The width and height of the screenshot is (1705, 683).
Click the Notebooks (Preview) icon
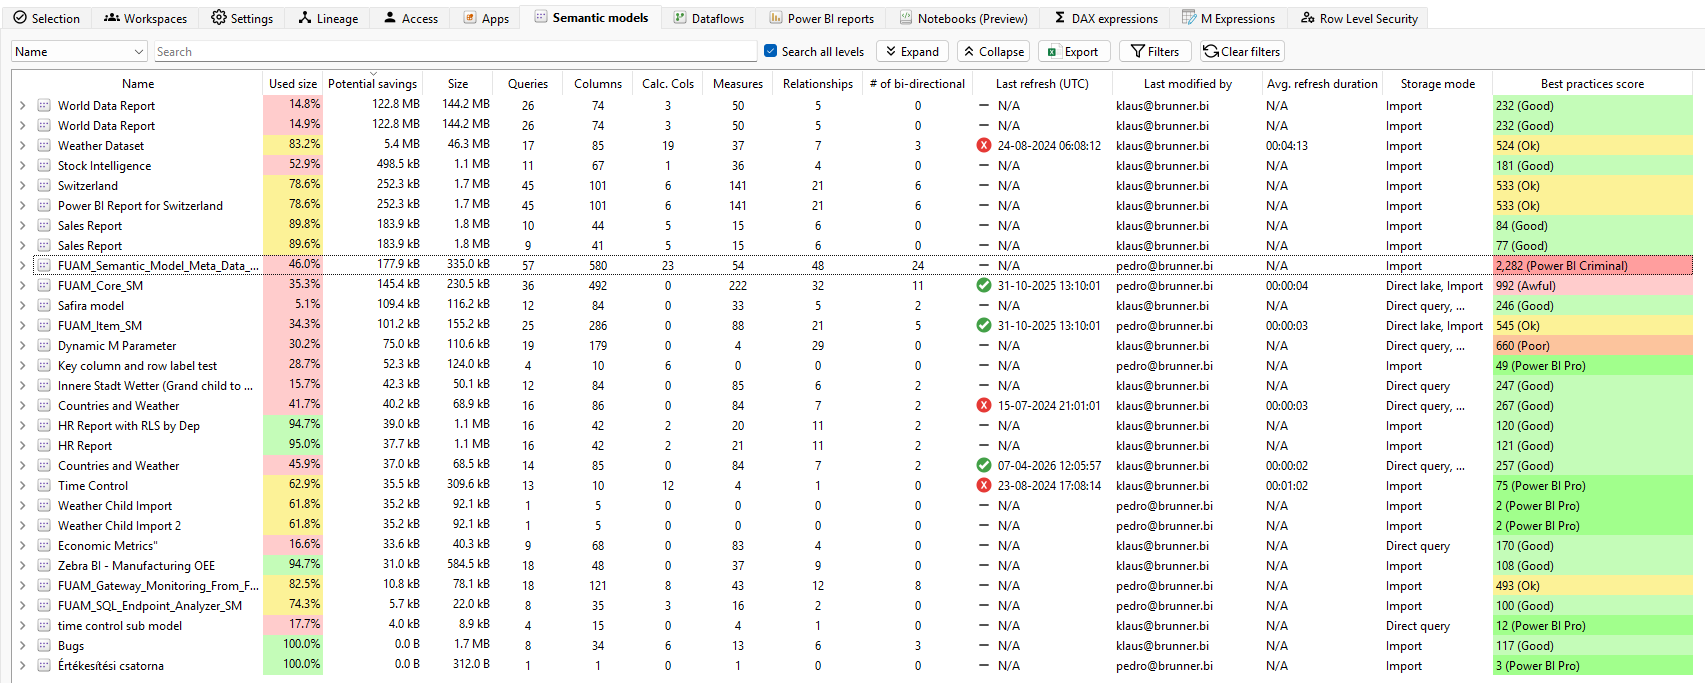point(906,18)
